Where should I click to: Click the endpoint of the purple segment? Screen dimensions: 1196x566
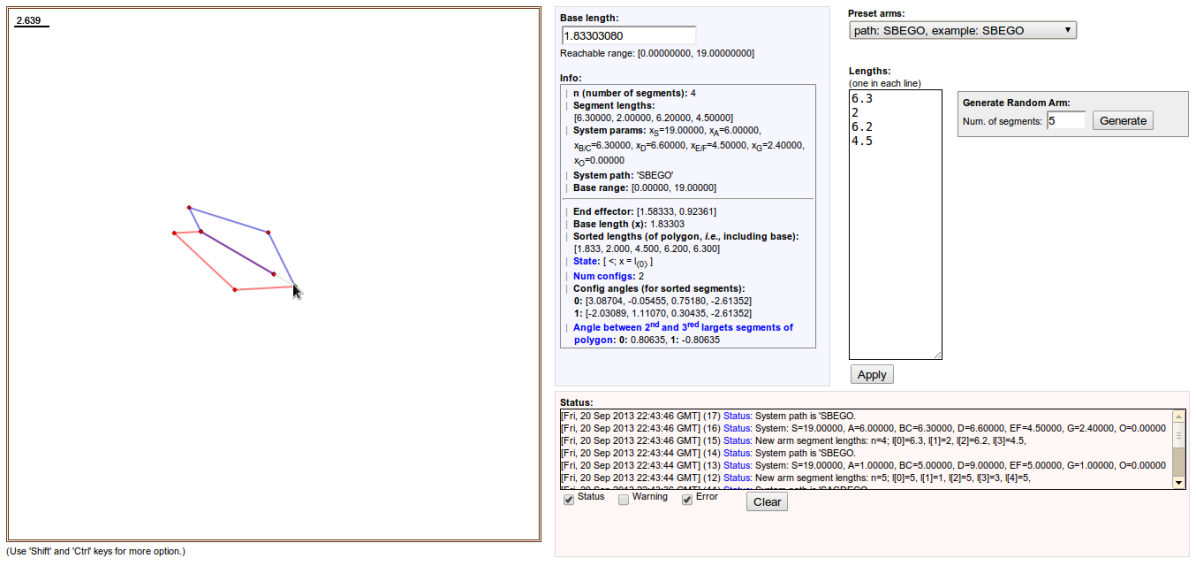[274, 273]
